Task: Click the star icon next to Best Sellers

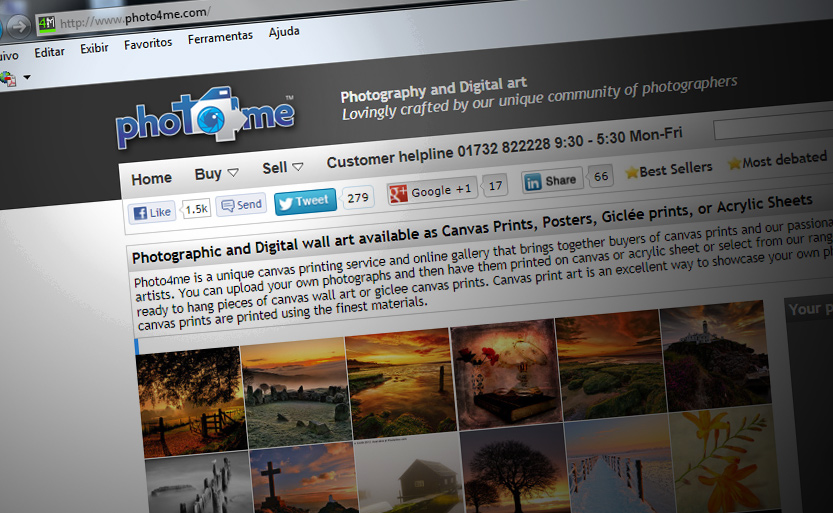Action: (x=631, y=173)
